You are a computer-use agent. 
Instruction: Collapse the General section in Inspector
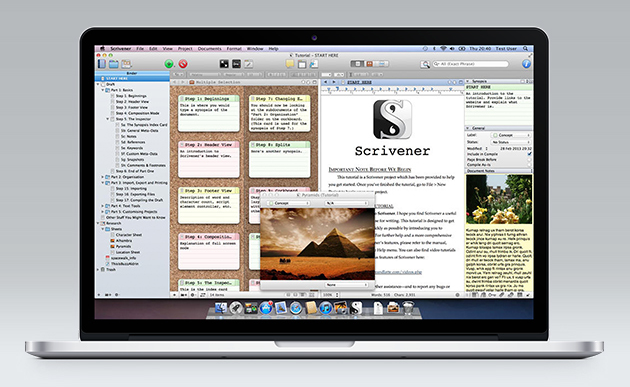[x=468, y=128]
